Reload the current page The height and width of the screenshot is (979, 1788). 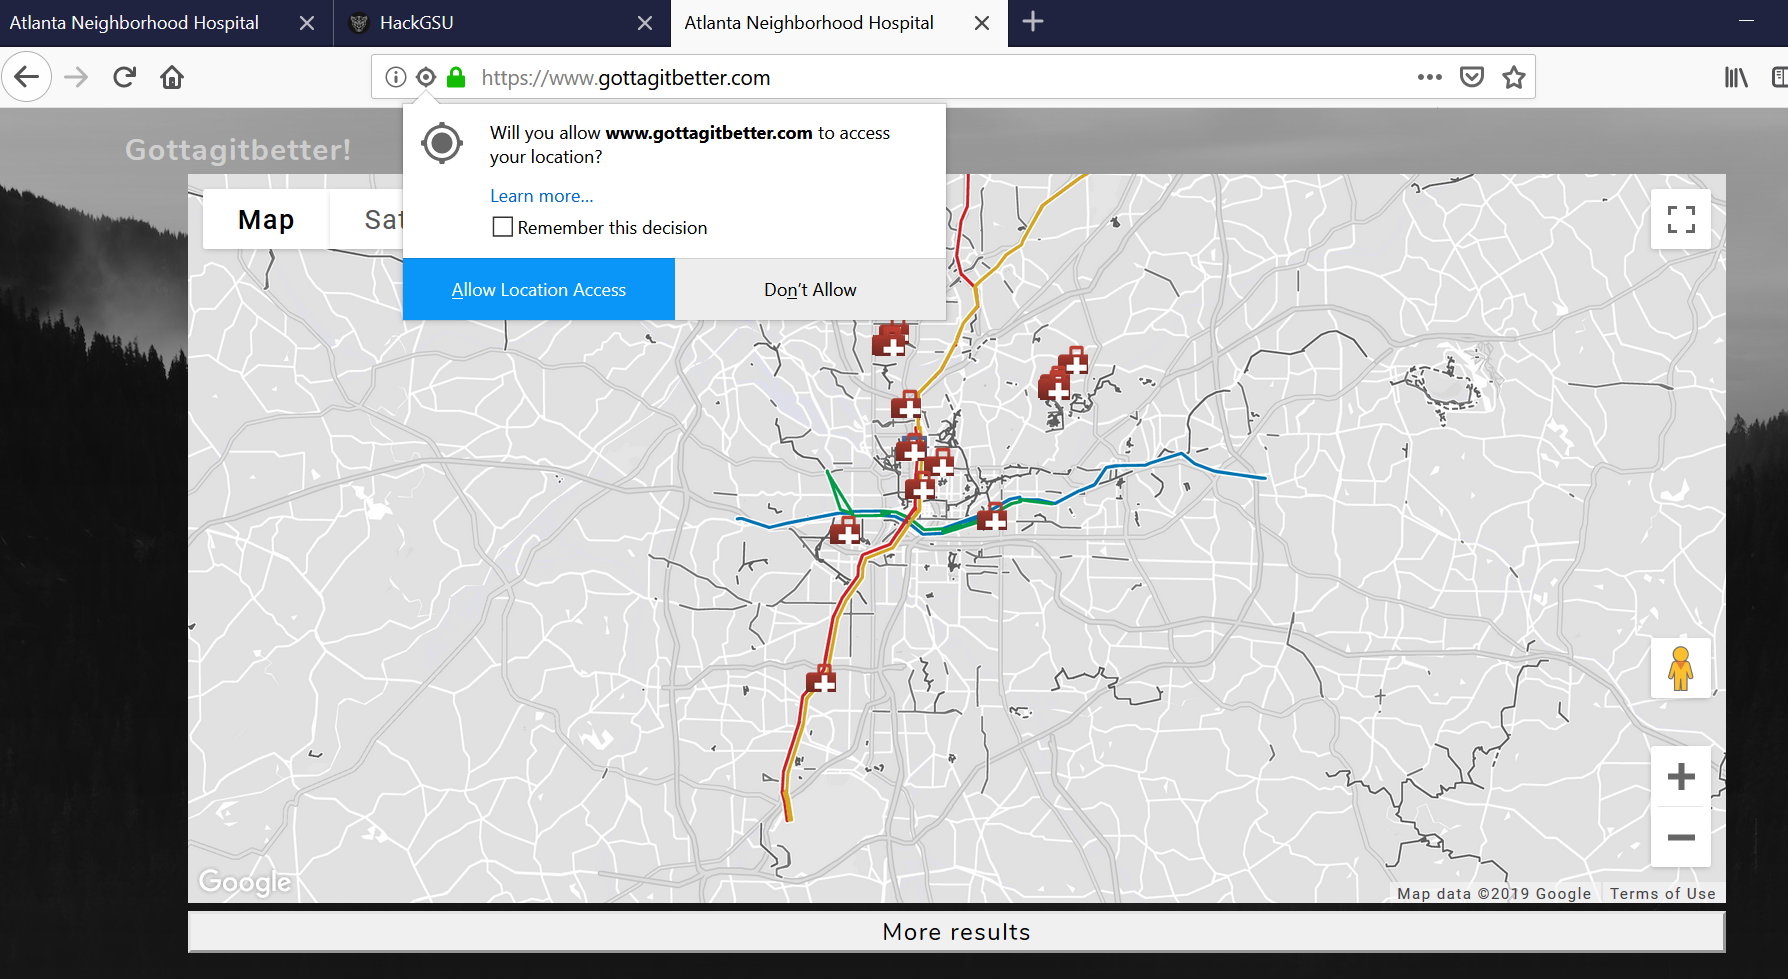(124, 77)
